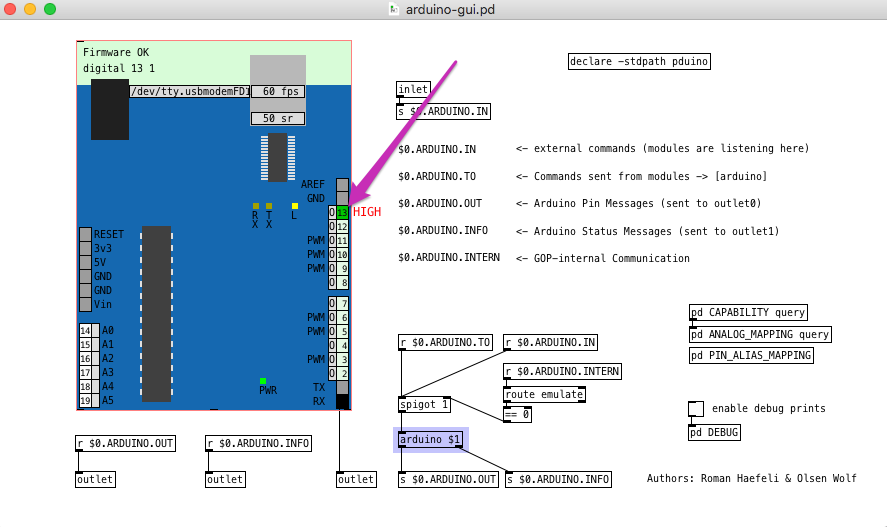The width and height of the screenshot is (887, 527).
Task: Click the black USB port block
Action: point(109,110)
